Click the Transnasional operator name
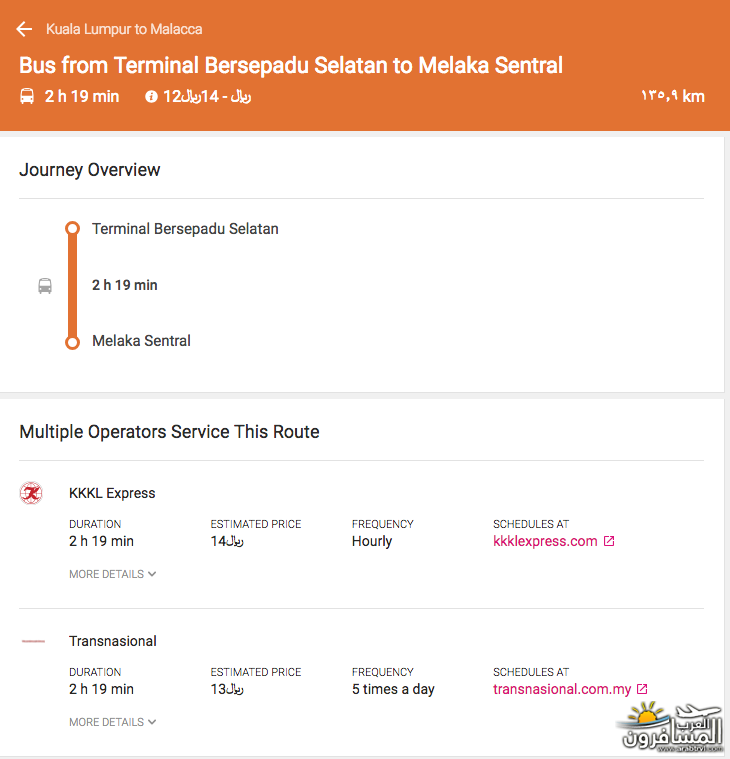 point(113,641)
